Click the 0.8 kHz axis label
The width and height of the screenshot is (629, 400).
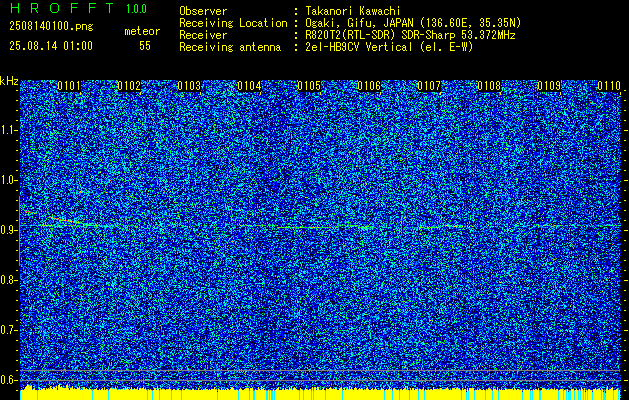click(8, 280)
